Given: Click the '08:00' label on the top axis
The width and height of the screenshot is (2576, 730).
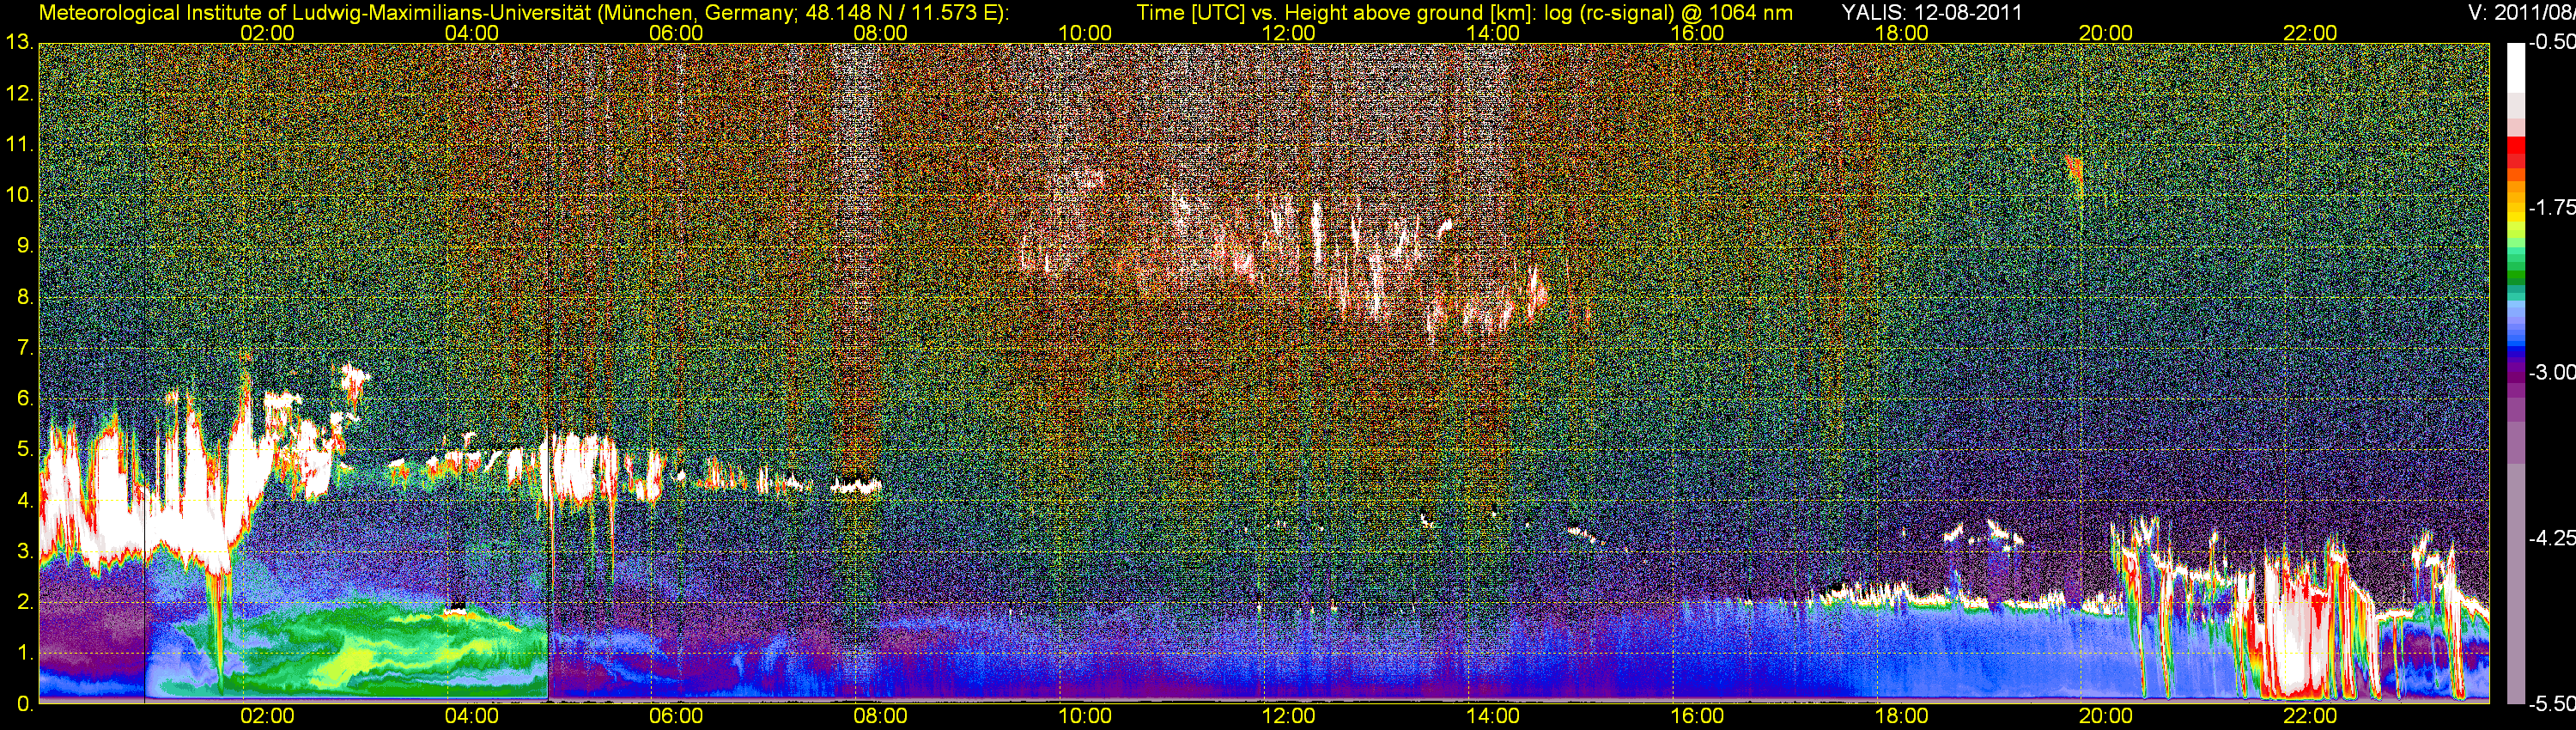Looking at the screenshot, I should (x=881, y=33).
